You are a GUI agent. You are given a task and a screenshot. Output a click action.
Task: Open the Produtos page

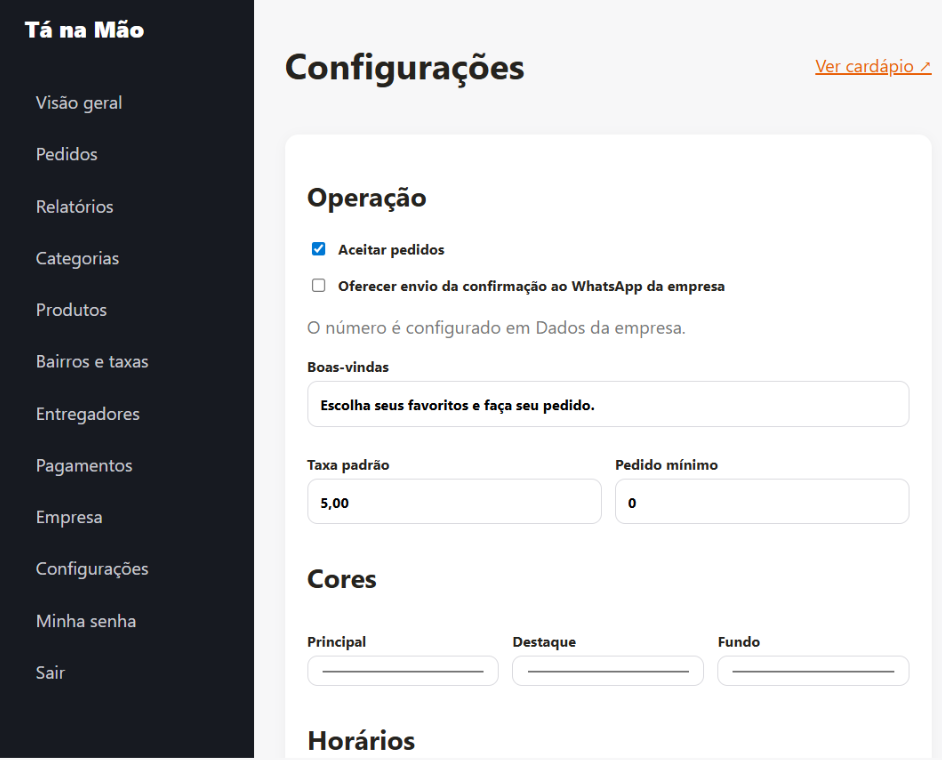pyautogui.click(x=71, y=310)
